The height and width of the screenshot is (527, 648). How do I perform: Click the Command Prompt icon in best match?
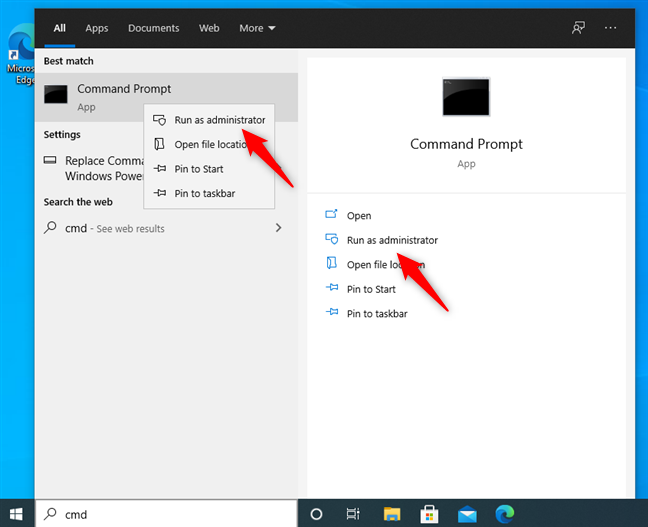coord(56,94)
